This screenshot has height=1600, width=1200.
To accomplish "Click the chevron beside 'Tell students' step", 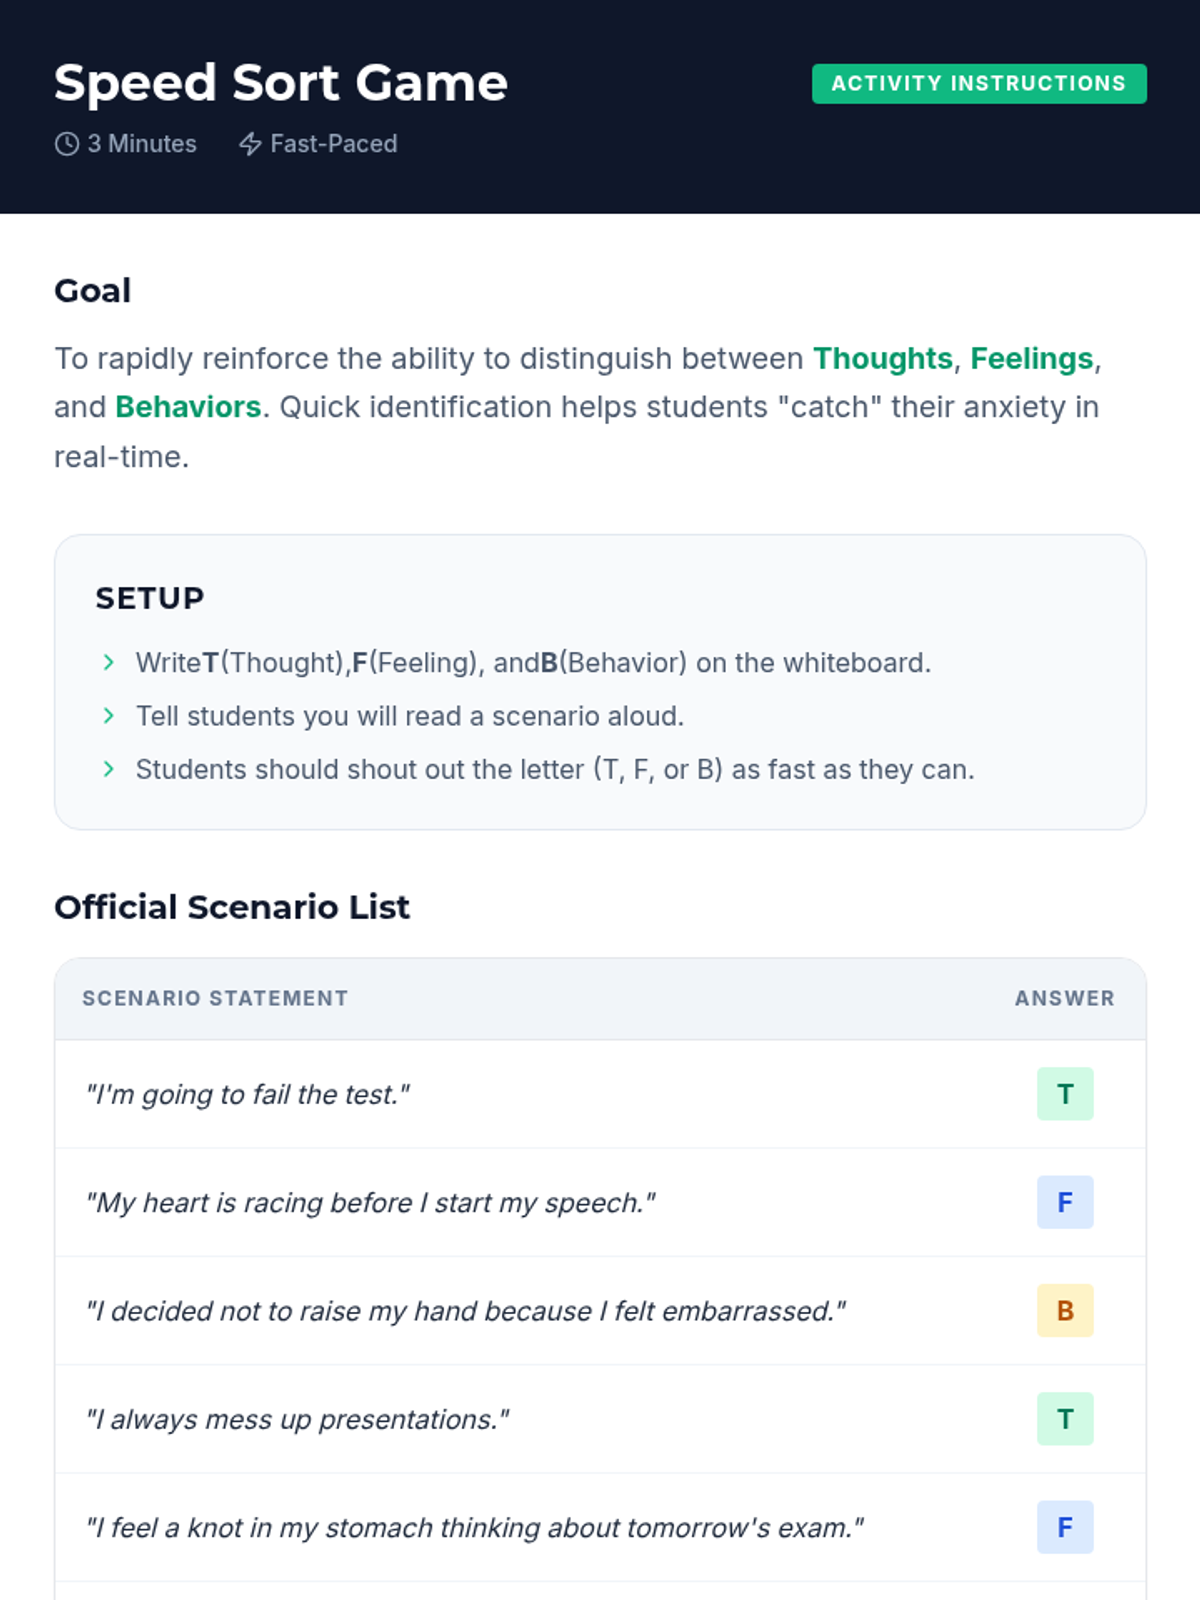I will (x=109, y=716).
